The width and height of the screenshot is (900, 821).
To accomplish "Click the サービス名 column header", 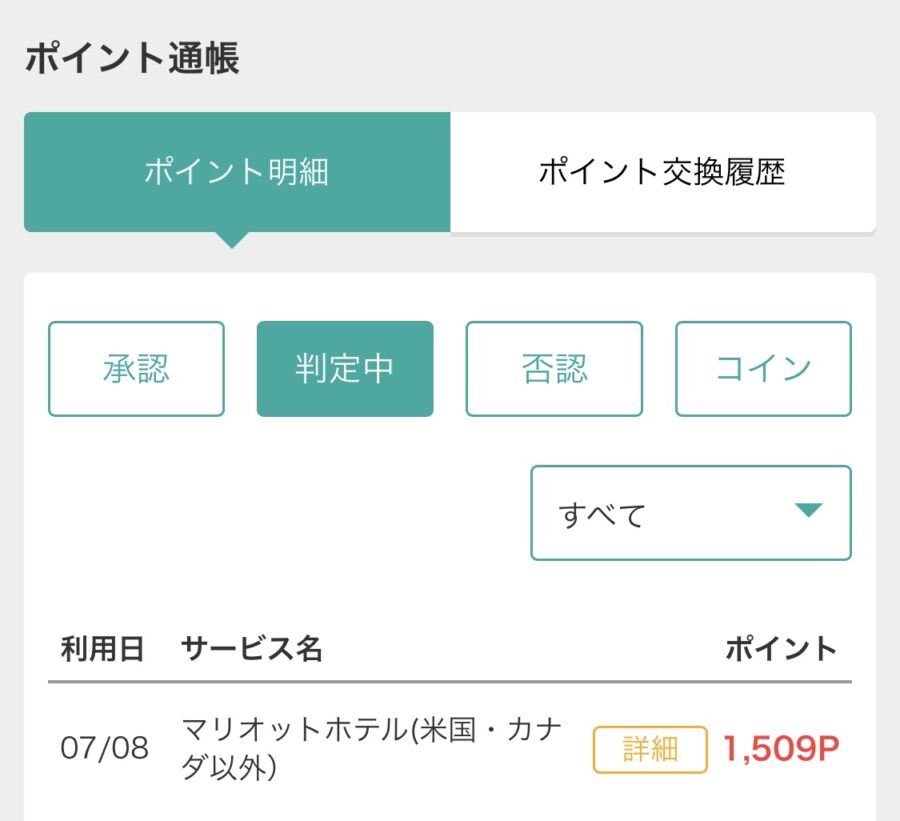I will click(x=251, y=649).
